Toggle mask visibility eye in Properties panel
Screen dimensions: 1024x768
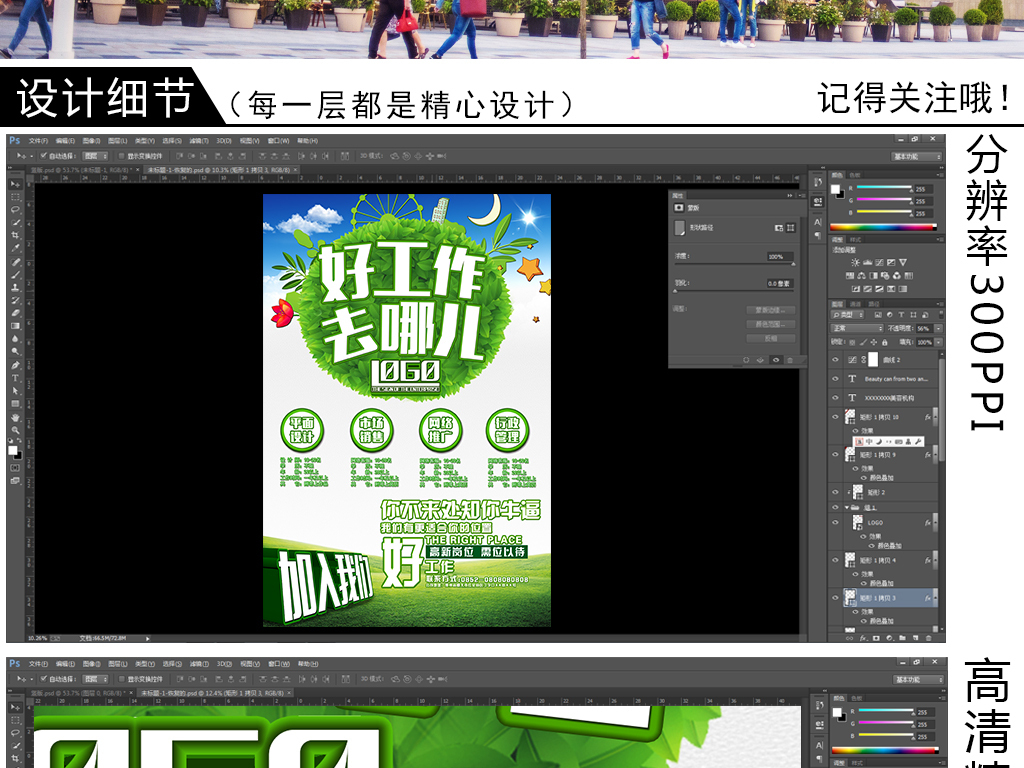[x=776, y=360]
